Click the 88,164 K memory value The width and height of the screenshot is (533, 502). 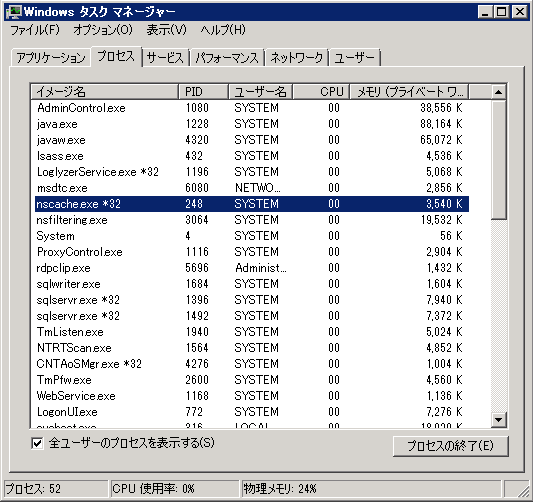441,124
